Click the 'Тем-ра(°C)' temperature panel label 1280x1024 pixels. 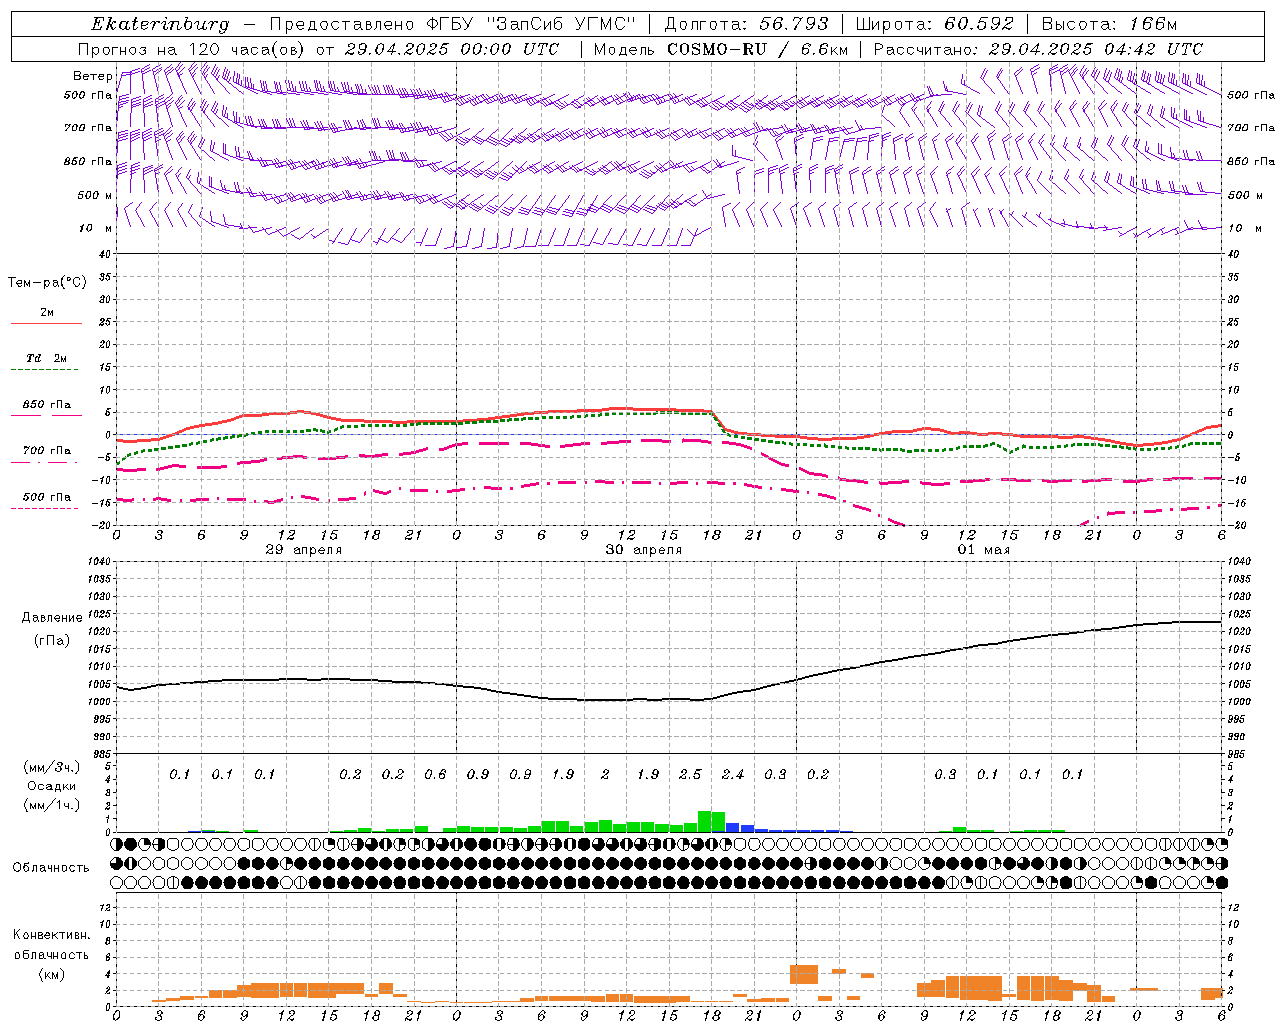point(48,283)
